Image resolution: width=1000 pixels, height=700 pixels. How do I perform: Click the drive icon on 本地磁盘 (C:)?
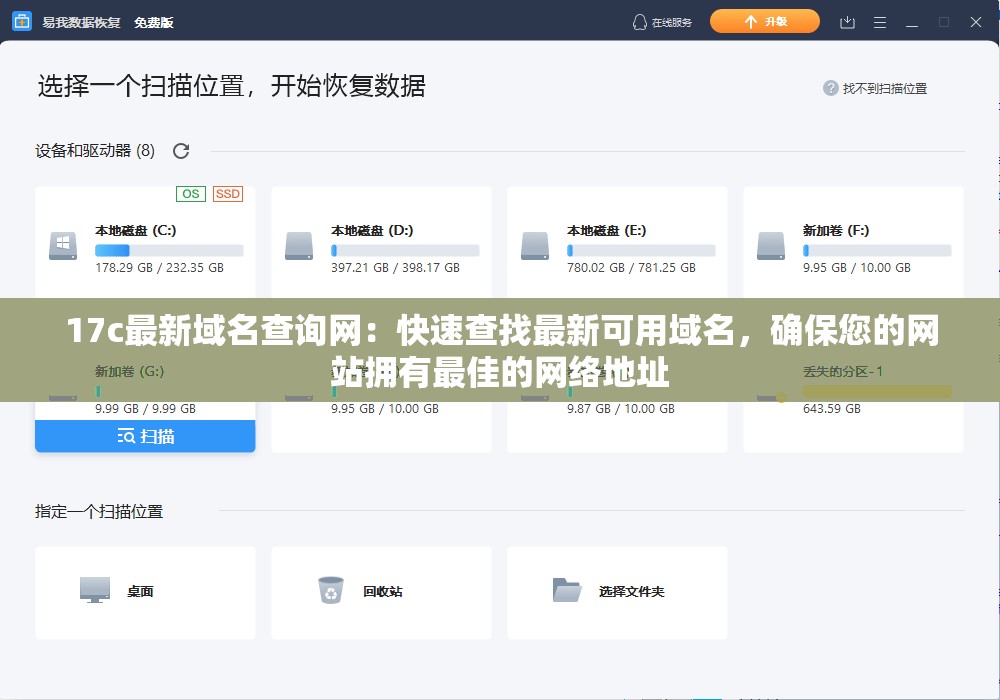pos(62,246)
